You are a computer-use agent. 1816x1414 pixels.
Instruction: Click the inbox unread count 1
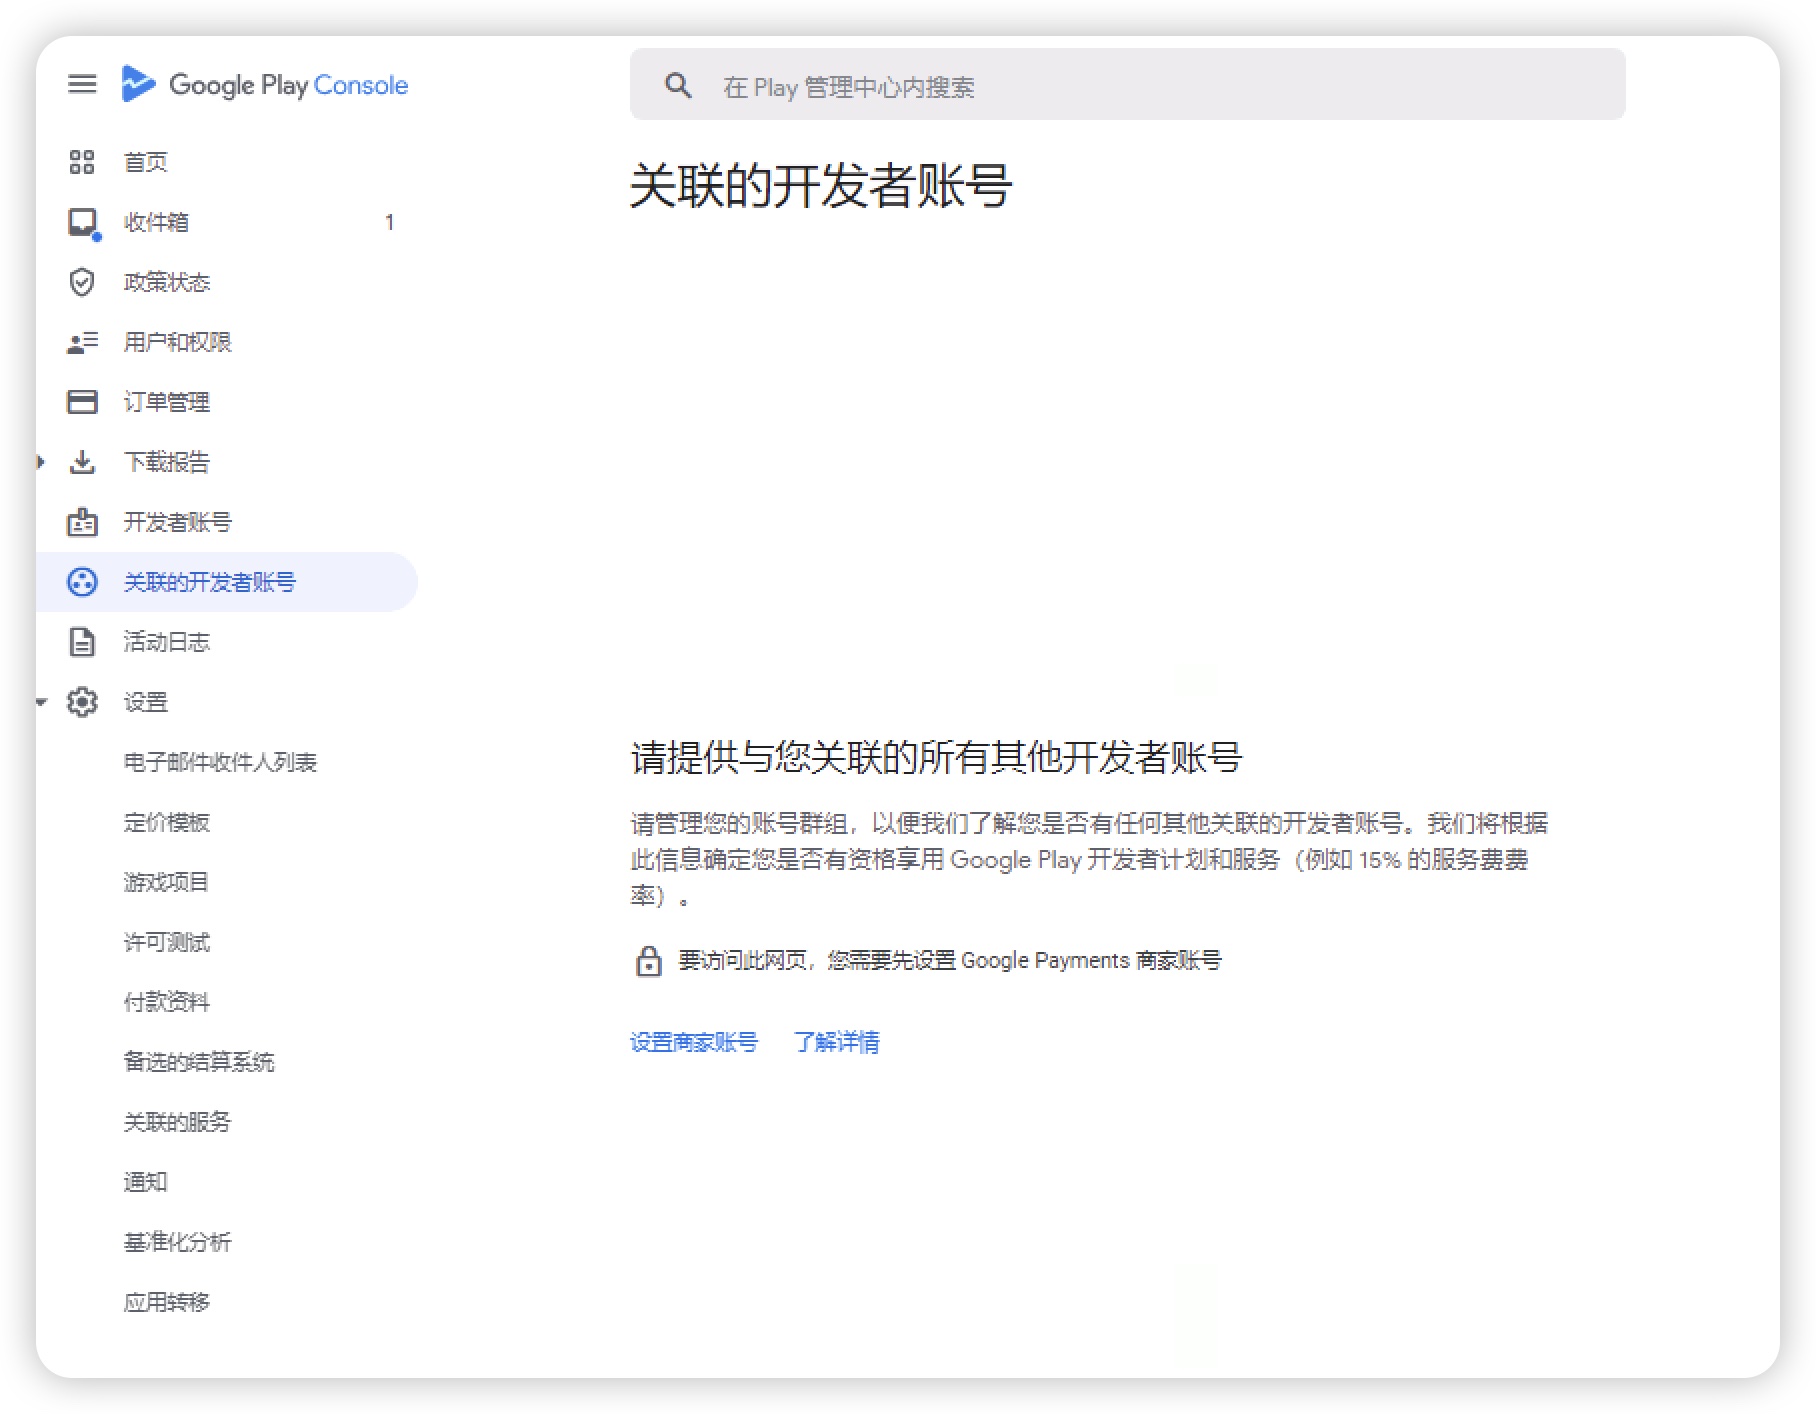click(389, 222)
